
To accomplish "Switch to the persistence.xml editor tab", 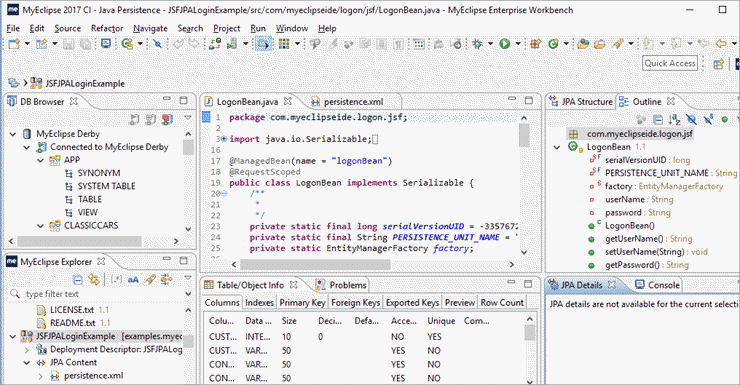I will [x=353, y=101].
